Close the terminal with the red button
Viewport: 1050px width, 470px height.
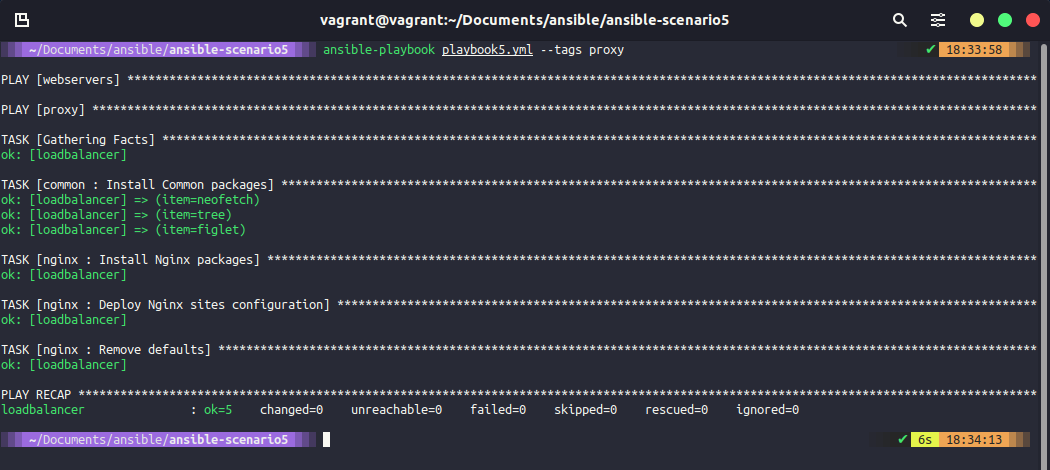tap(1030, 20)
